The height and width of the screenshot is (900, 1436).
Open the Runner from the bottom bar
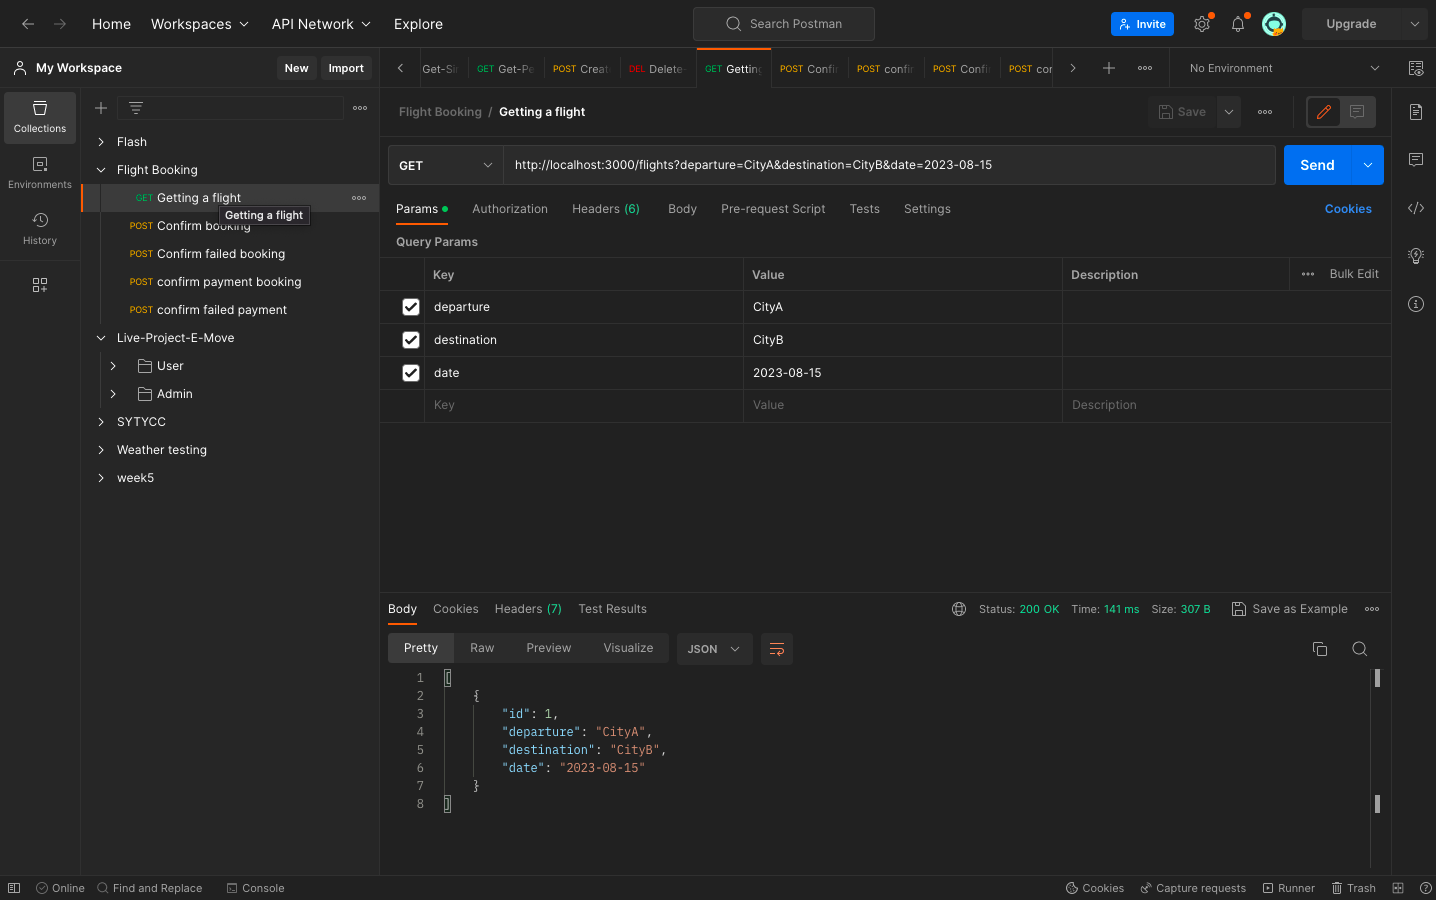[1288, 888]
